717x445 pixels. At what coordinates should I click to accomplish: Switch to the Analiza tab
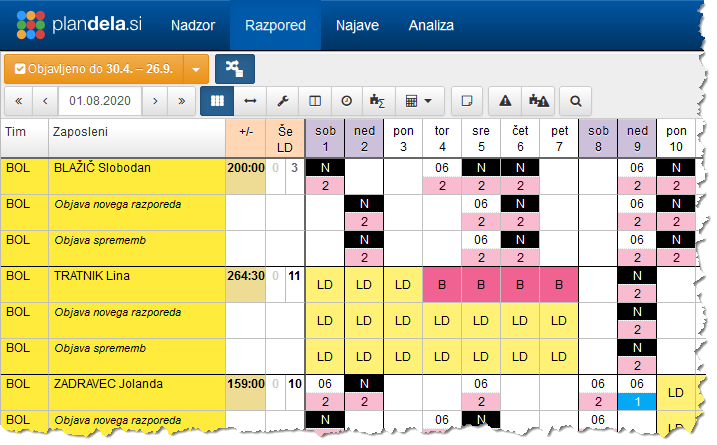(431, 25)
